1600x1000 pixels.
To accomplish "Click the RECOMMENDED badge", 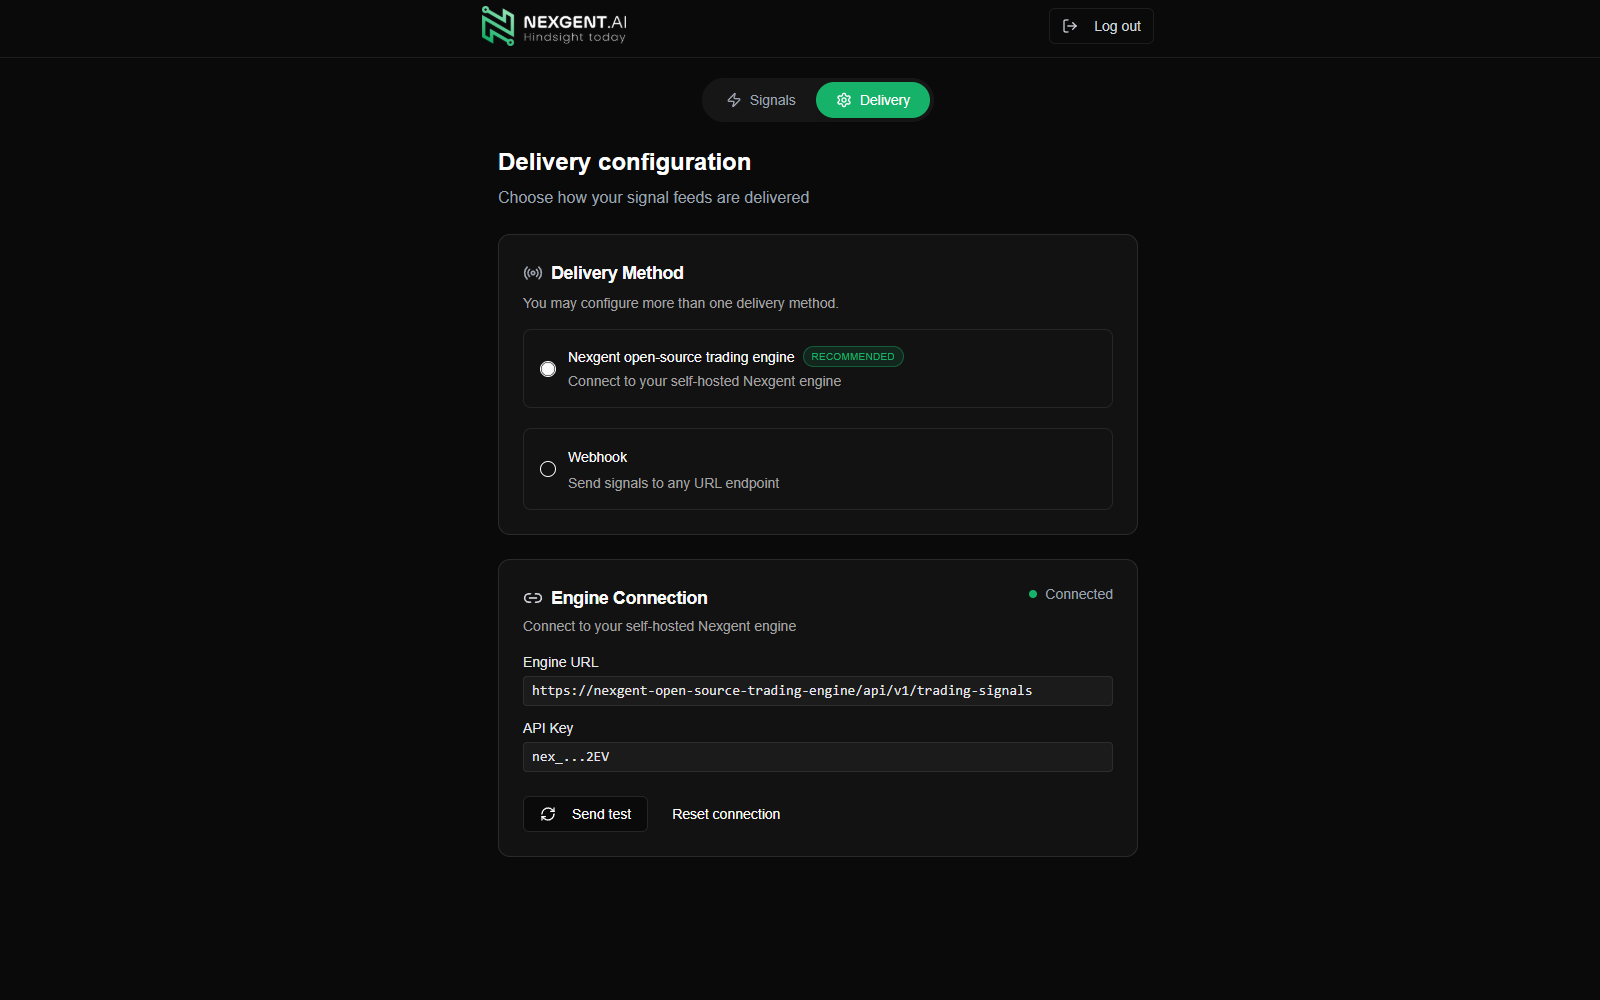I will click(x=853, y=357).
